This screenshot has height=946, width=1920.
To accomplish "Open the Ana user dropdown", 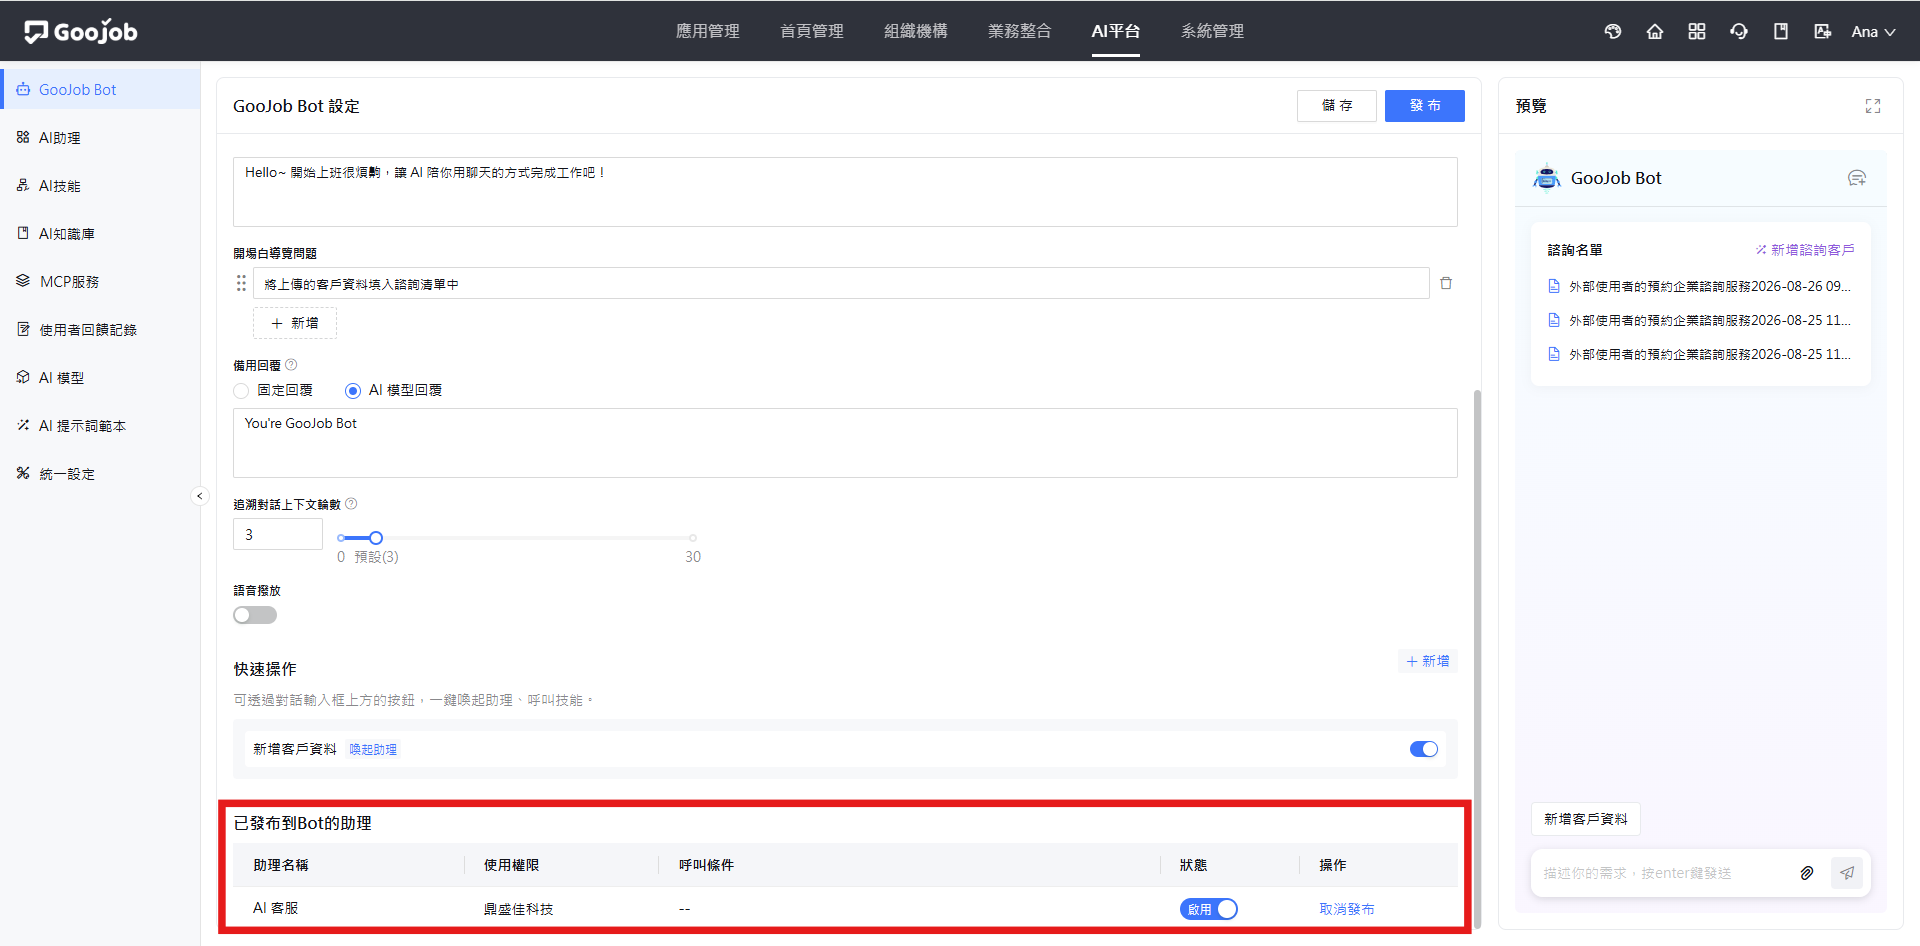I will pyautogui.click(x=1873, y=32).
